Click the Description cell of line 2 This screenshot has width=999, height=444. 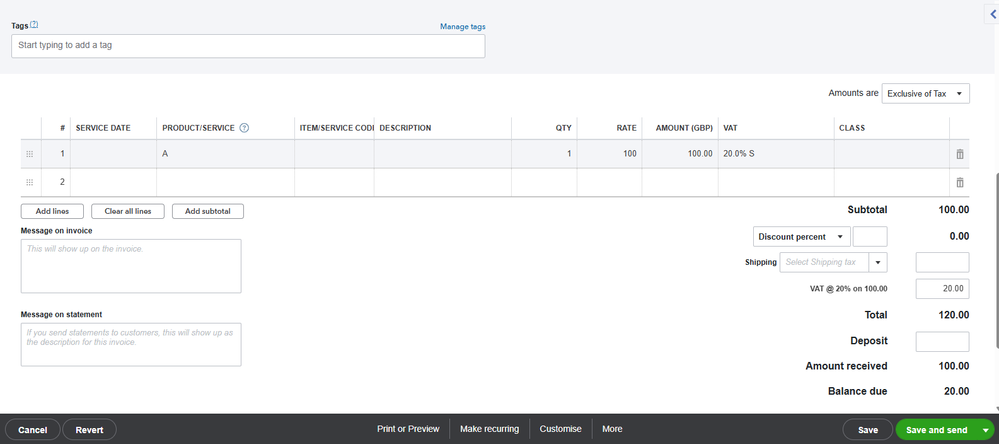tap(443, 182)
